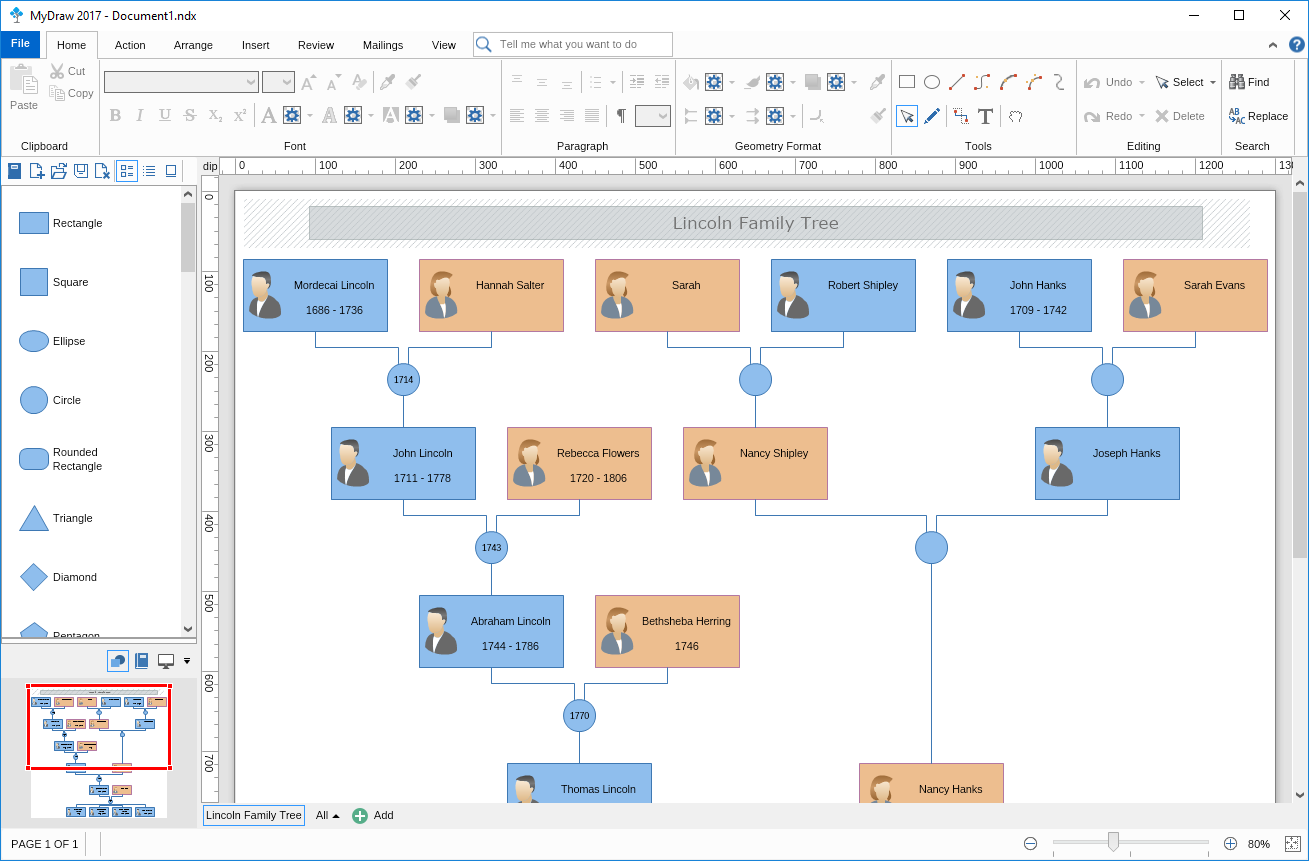Toggle subscript formatting
The image size is (1309, 861).
pyautogui.click(x=215, y=116)
